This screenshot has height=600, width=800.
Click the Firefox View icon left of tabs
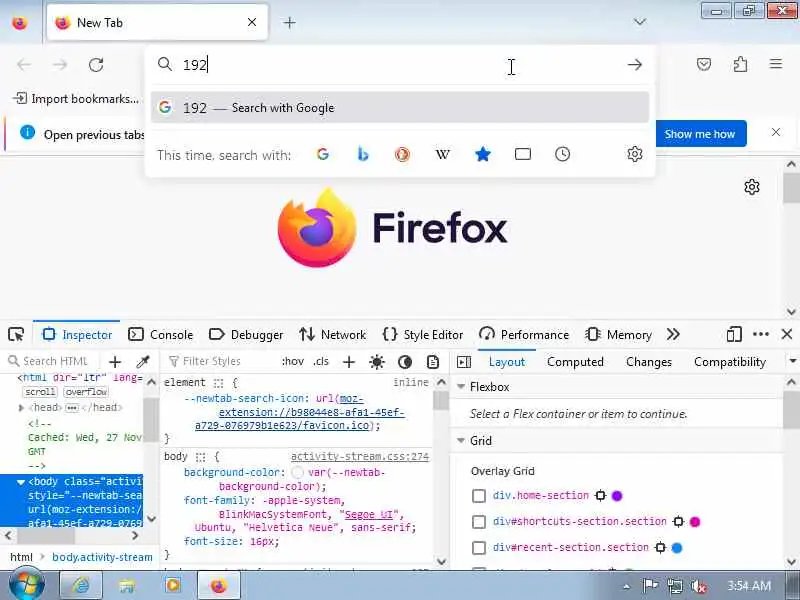(x=19, y=22)
